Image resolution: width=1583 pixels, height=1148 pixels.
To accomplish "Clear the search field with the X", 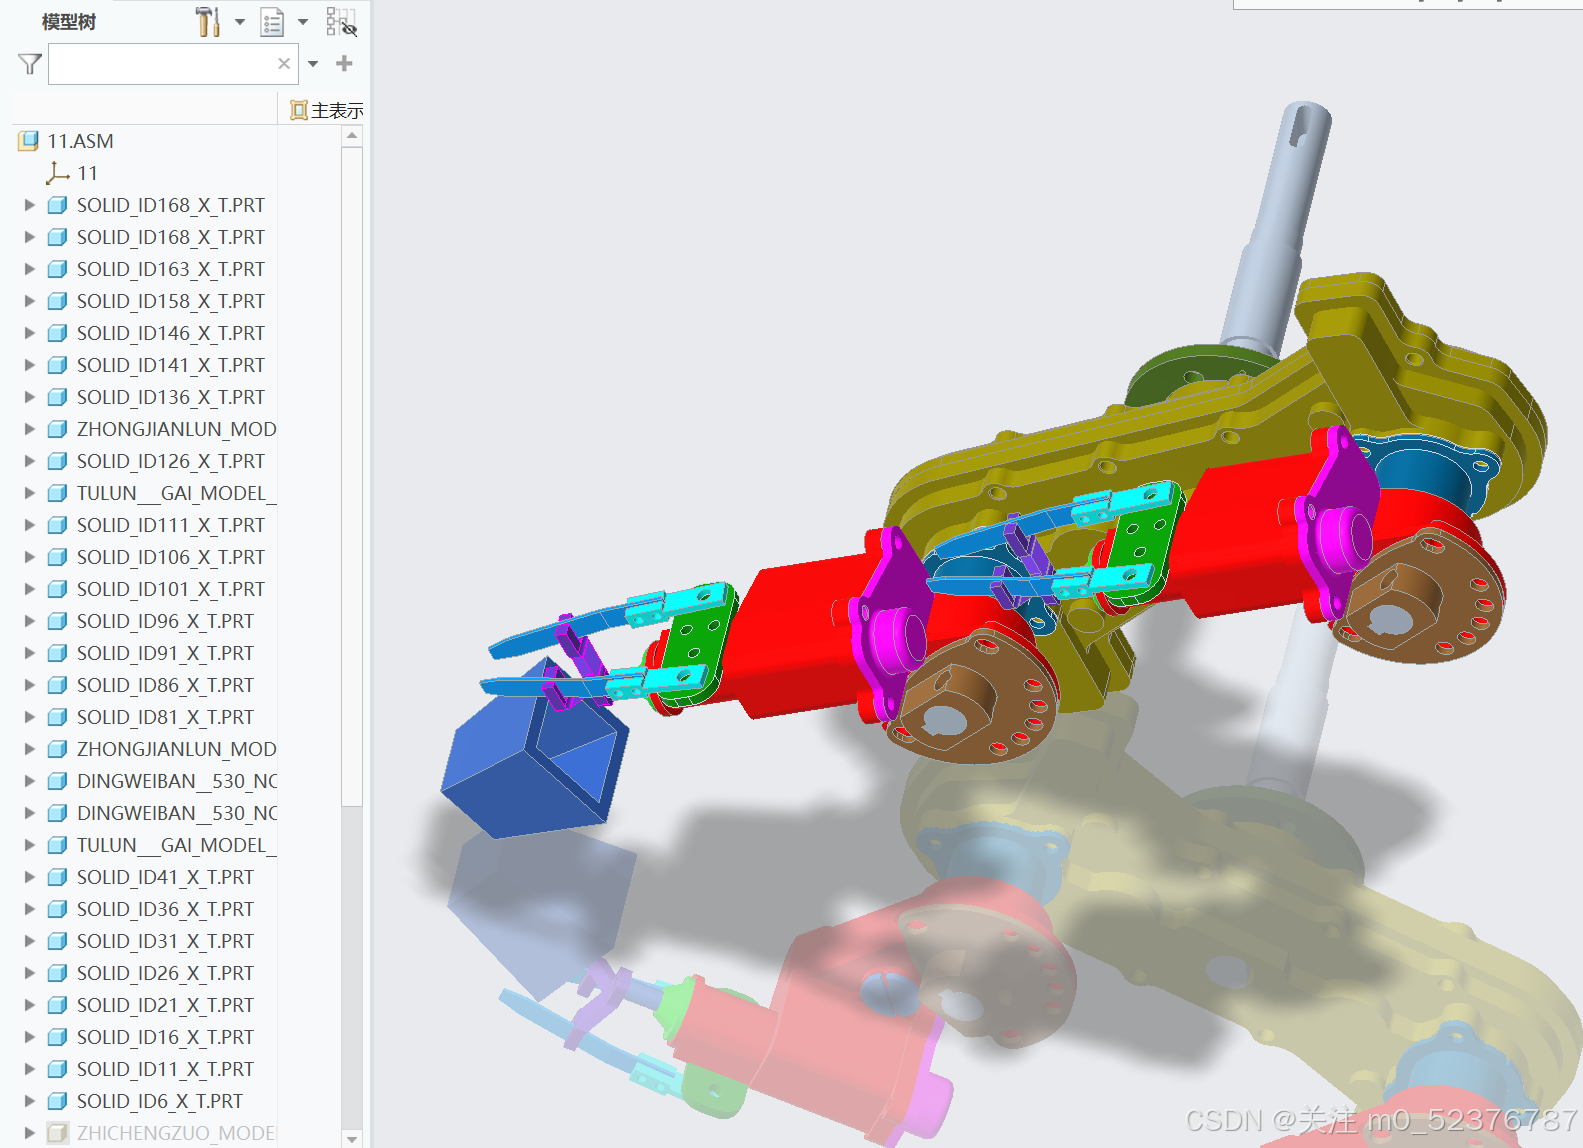I will [284, 64].
